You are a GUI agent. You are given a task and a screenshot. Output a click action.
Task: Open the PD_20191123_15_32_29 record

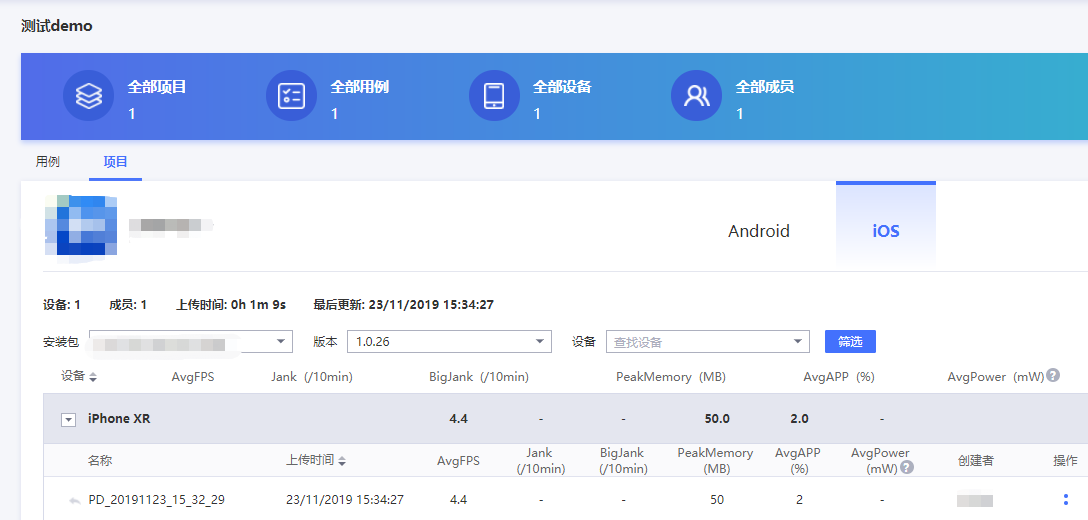tap(156, 500)
